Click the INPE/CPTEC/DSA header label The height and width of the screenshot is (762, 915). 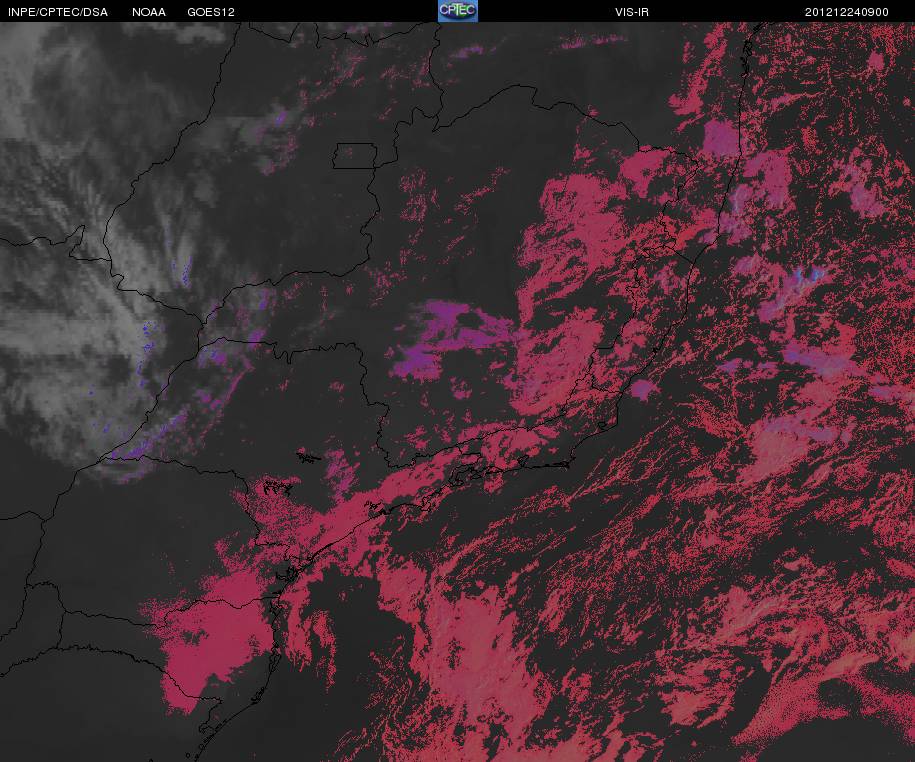tap(58, 12)
